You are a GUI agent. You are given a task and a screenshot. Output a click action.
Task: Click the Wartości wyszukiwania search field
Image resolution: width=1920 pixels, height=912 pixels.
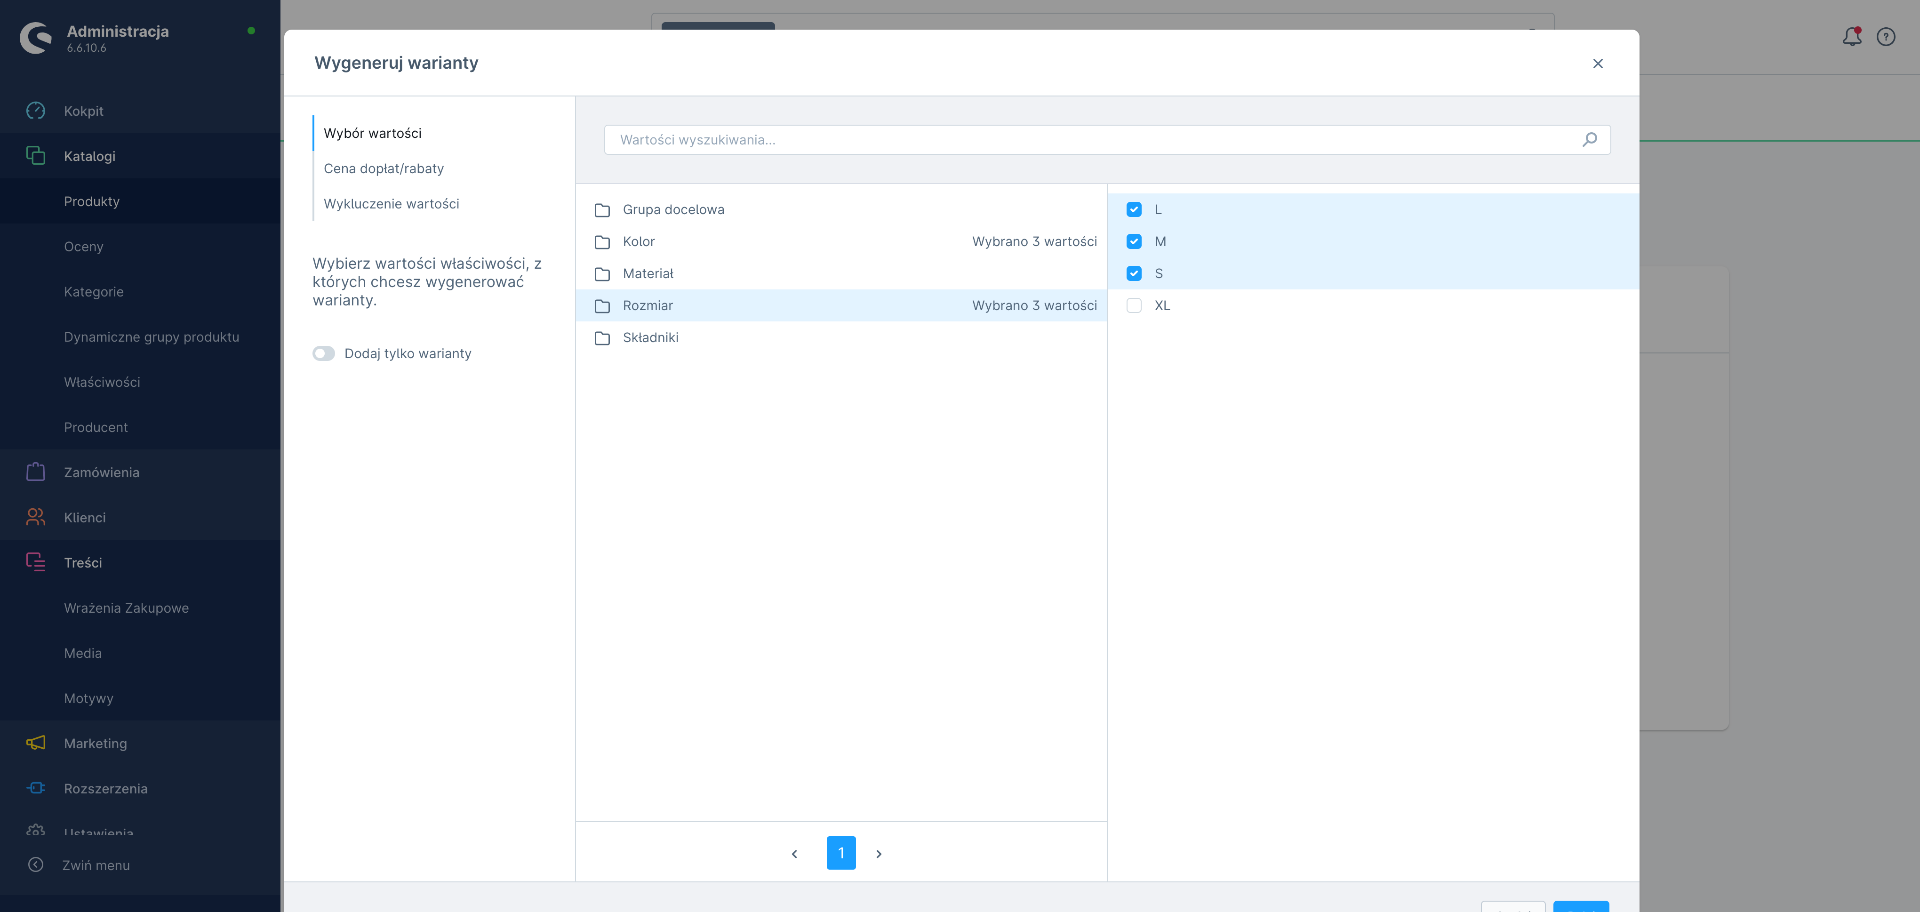(x=1090, y=140)
